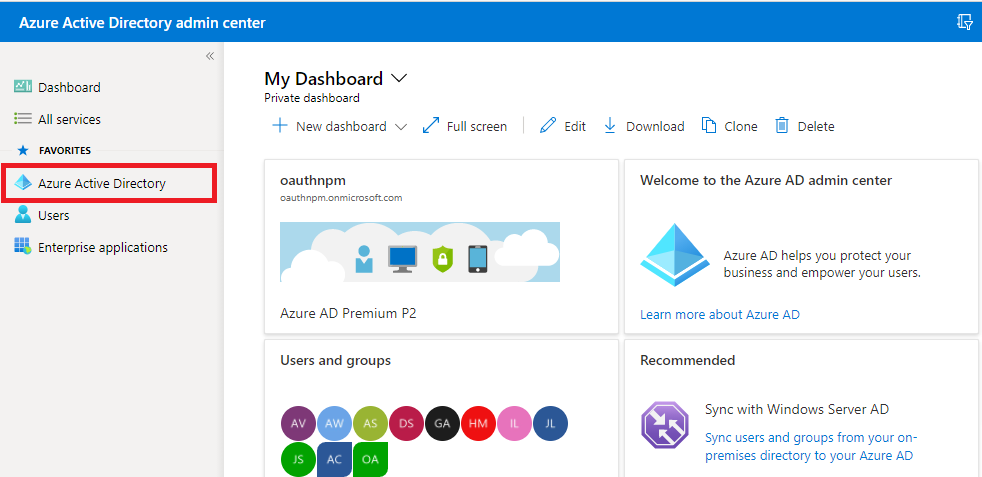
Task: Click the top-right portal header icon
Action: pyautogui.click(x=964, y=22)
